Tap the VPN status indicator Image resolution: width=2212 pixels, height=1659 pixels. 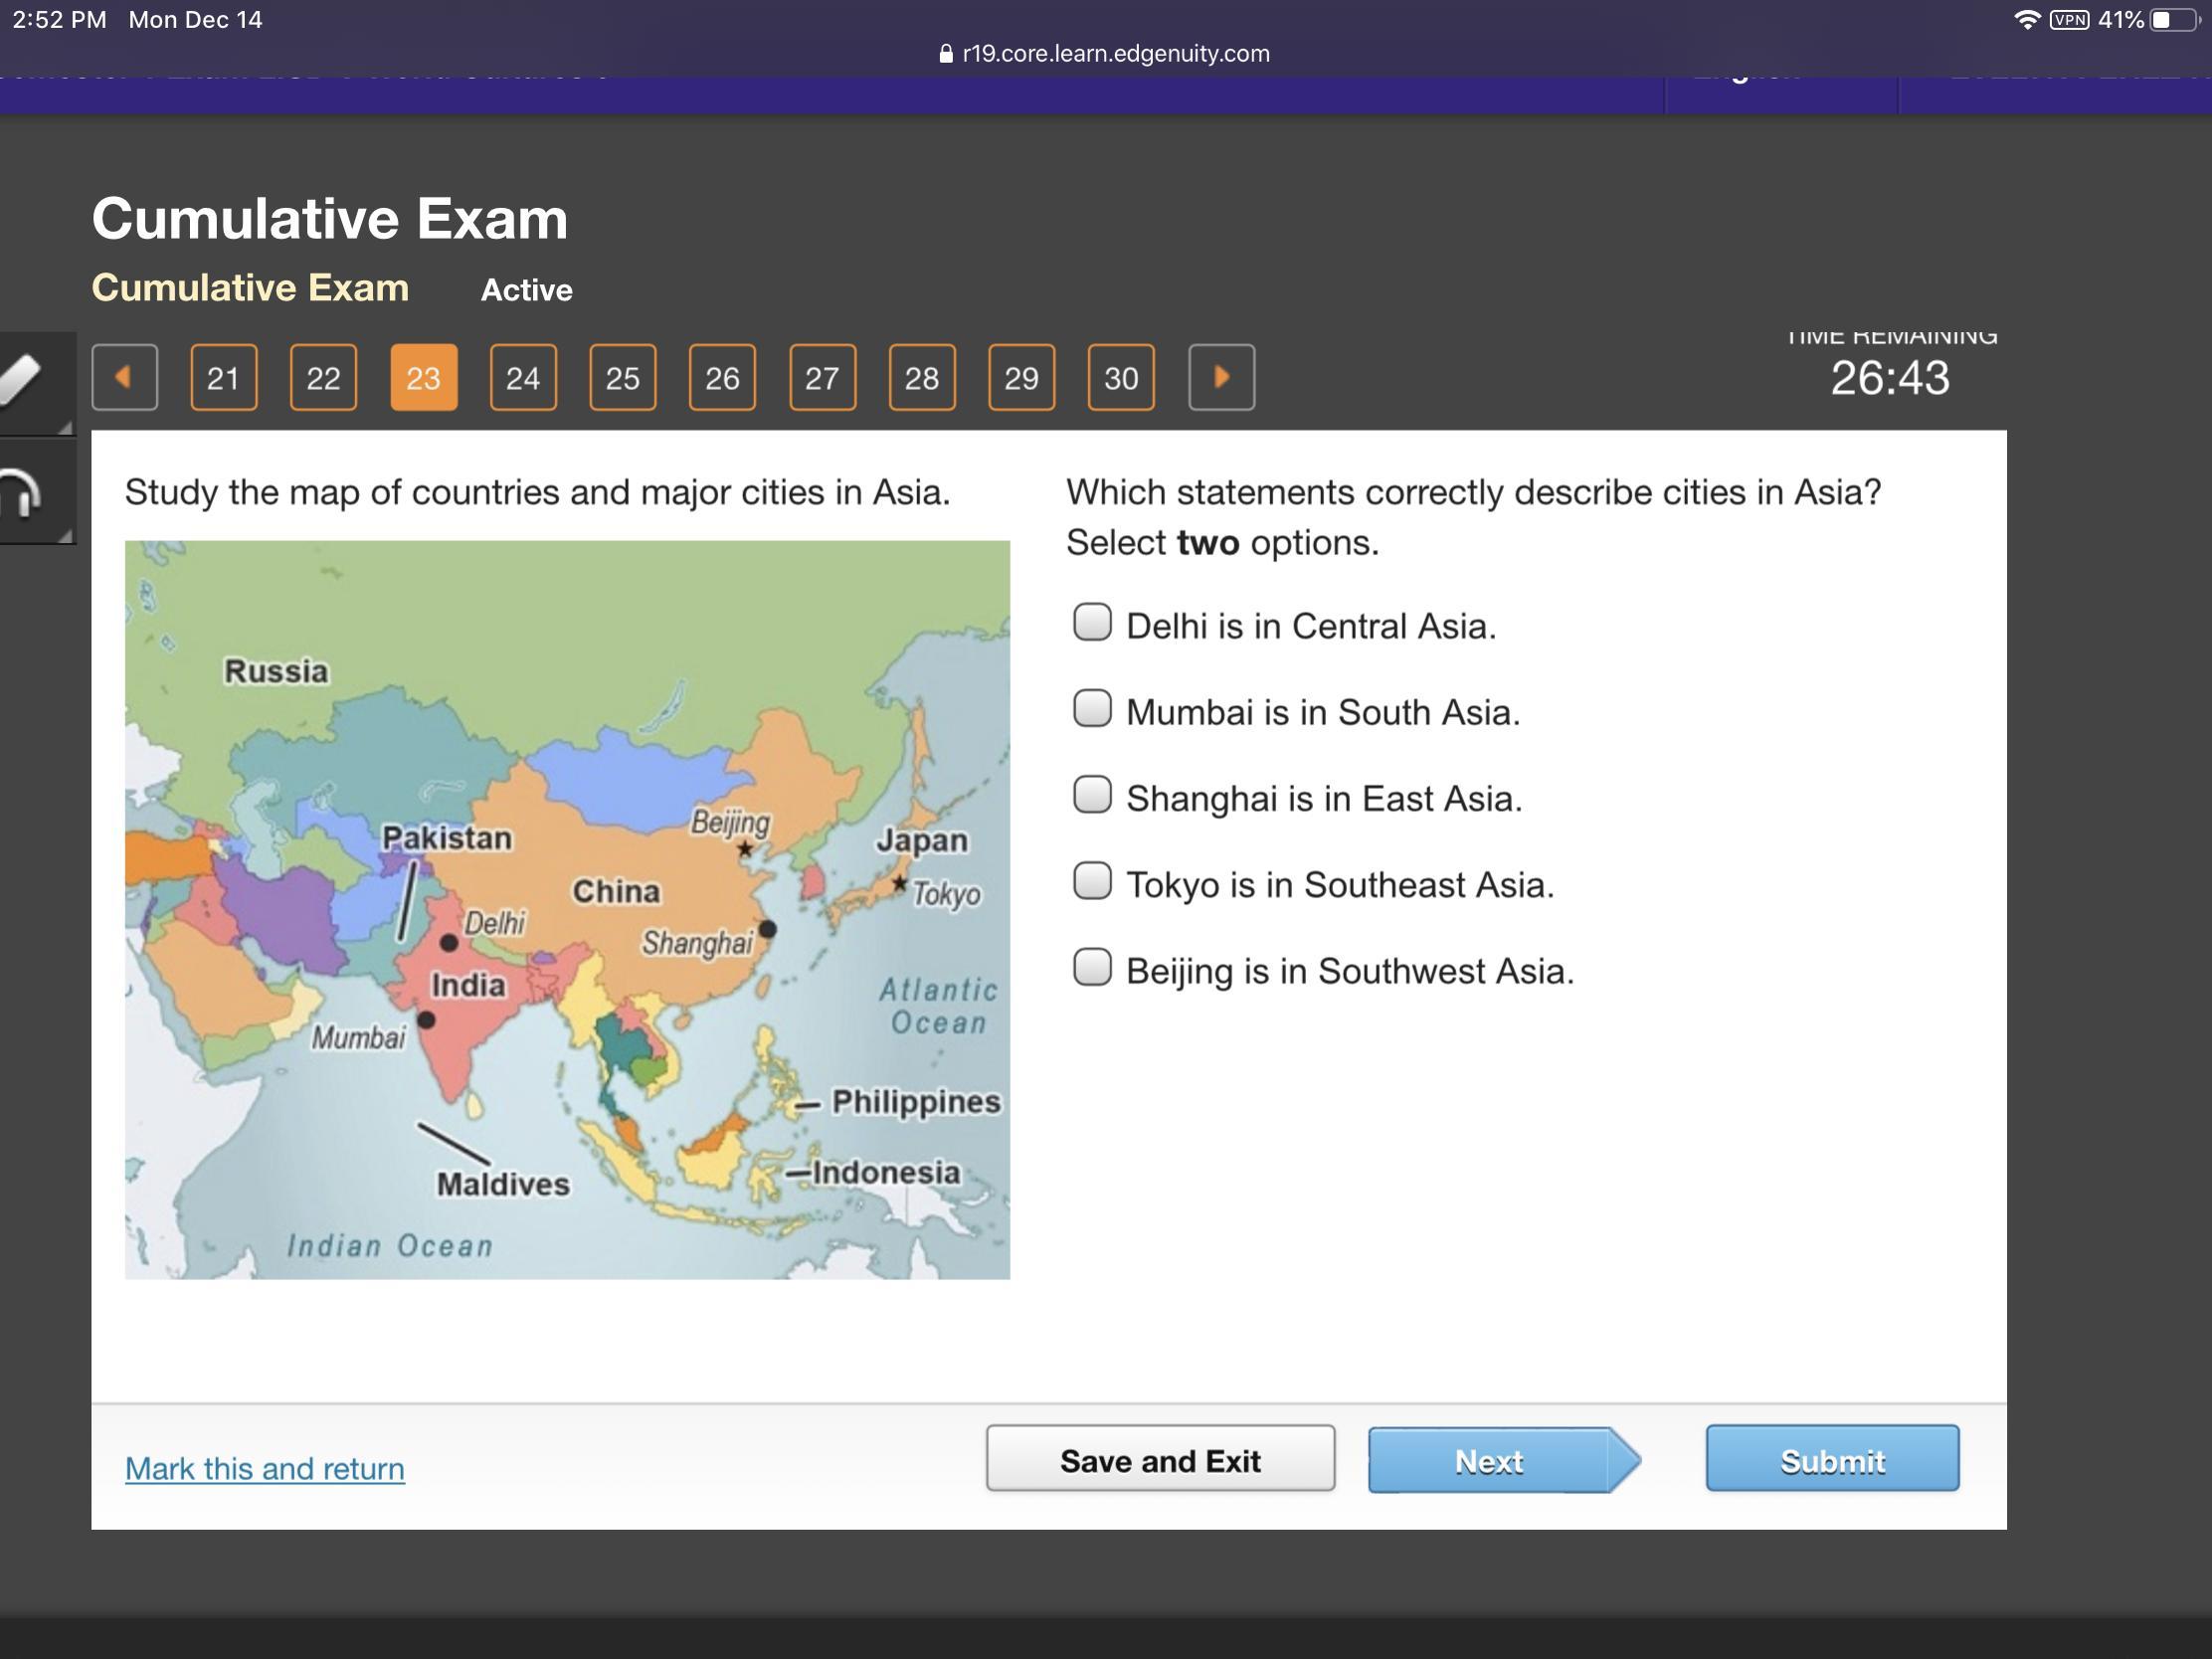pos(2068,20)
